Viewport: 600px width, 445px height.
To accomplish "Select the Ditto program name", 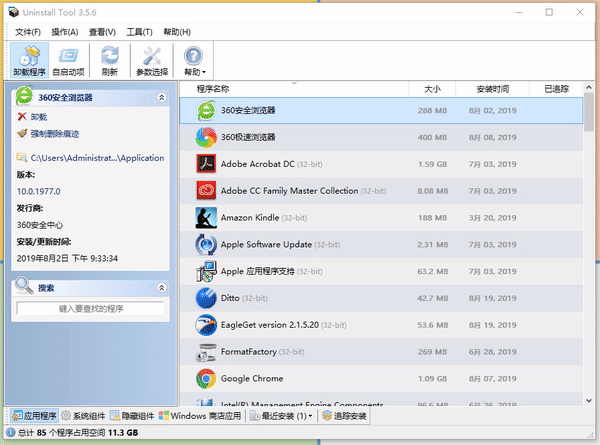I will (x=230, y=298).
